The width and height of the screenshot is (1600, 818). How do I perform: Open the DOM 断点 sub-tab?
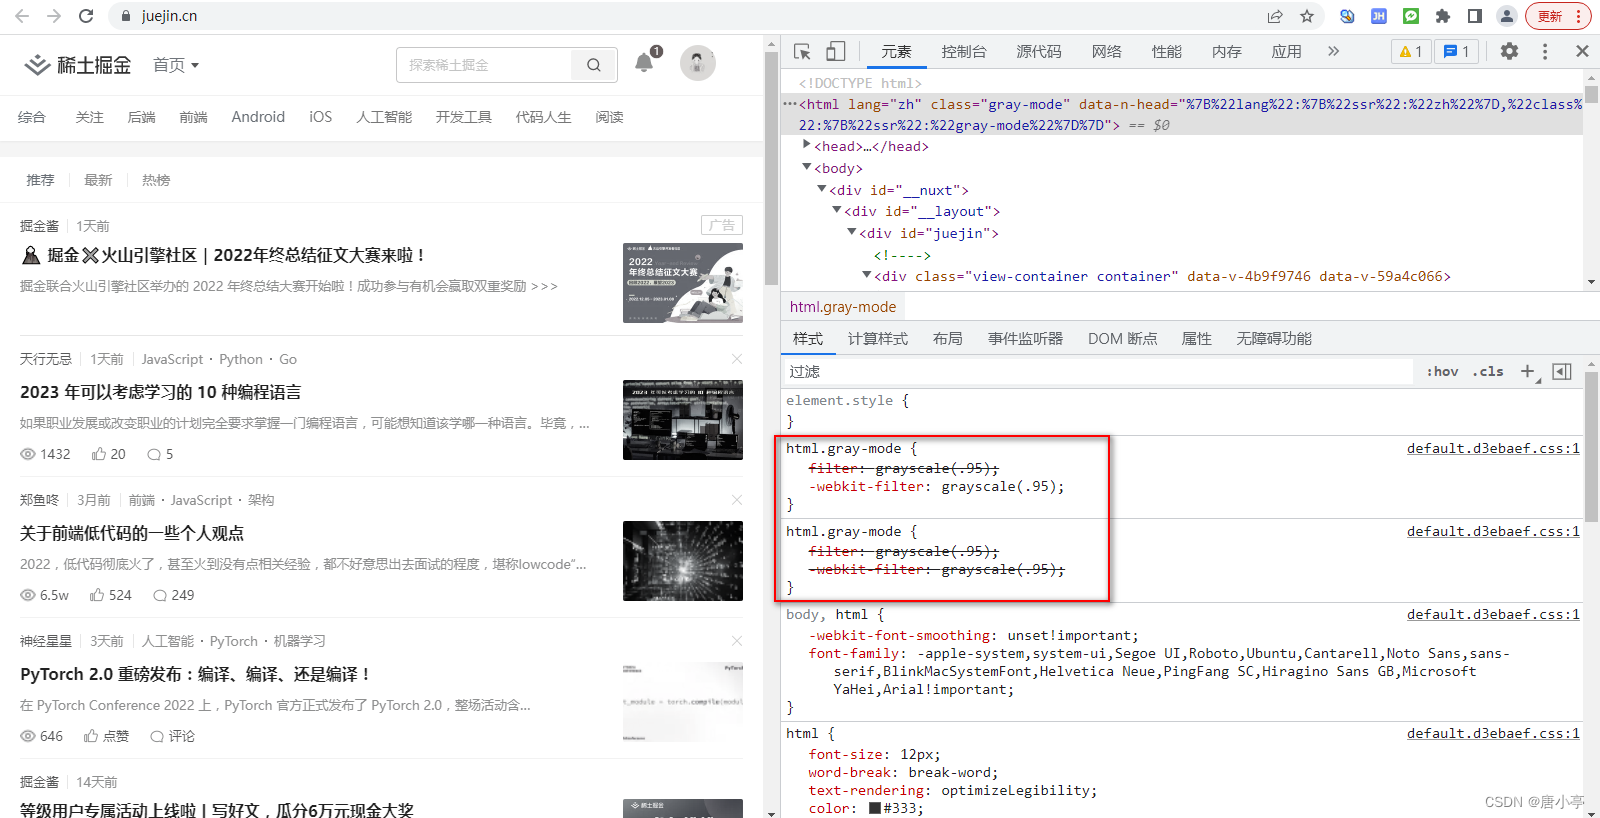1122,339
